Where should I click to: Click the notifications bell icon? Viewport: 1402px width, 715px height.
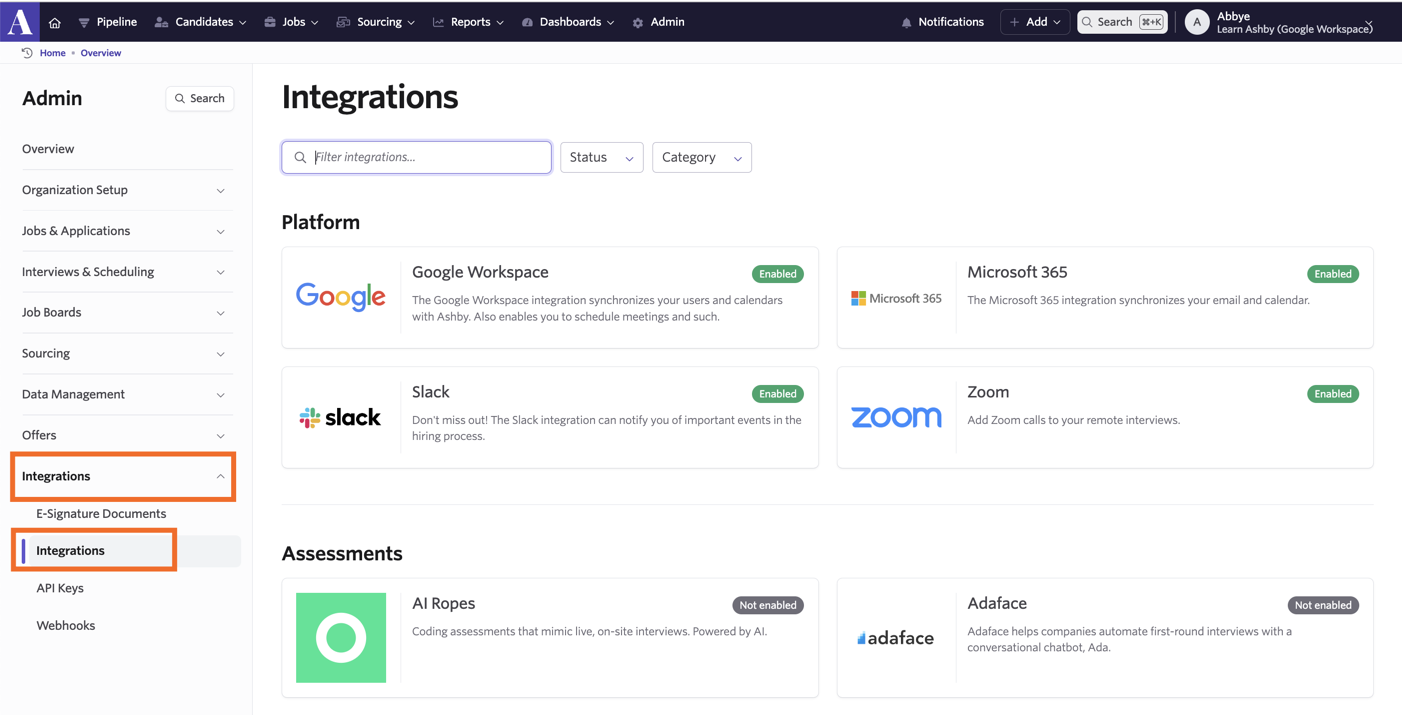click(906, 22)
